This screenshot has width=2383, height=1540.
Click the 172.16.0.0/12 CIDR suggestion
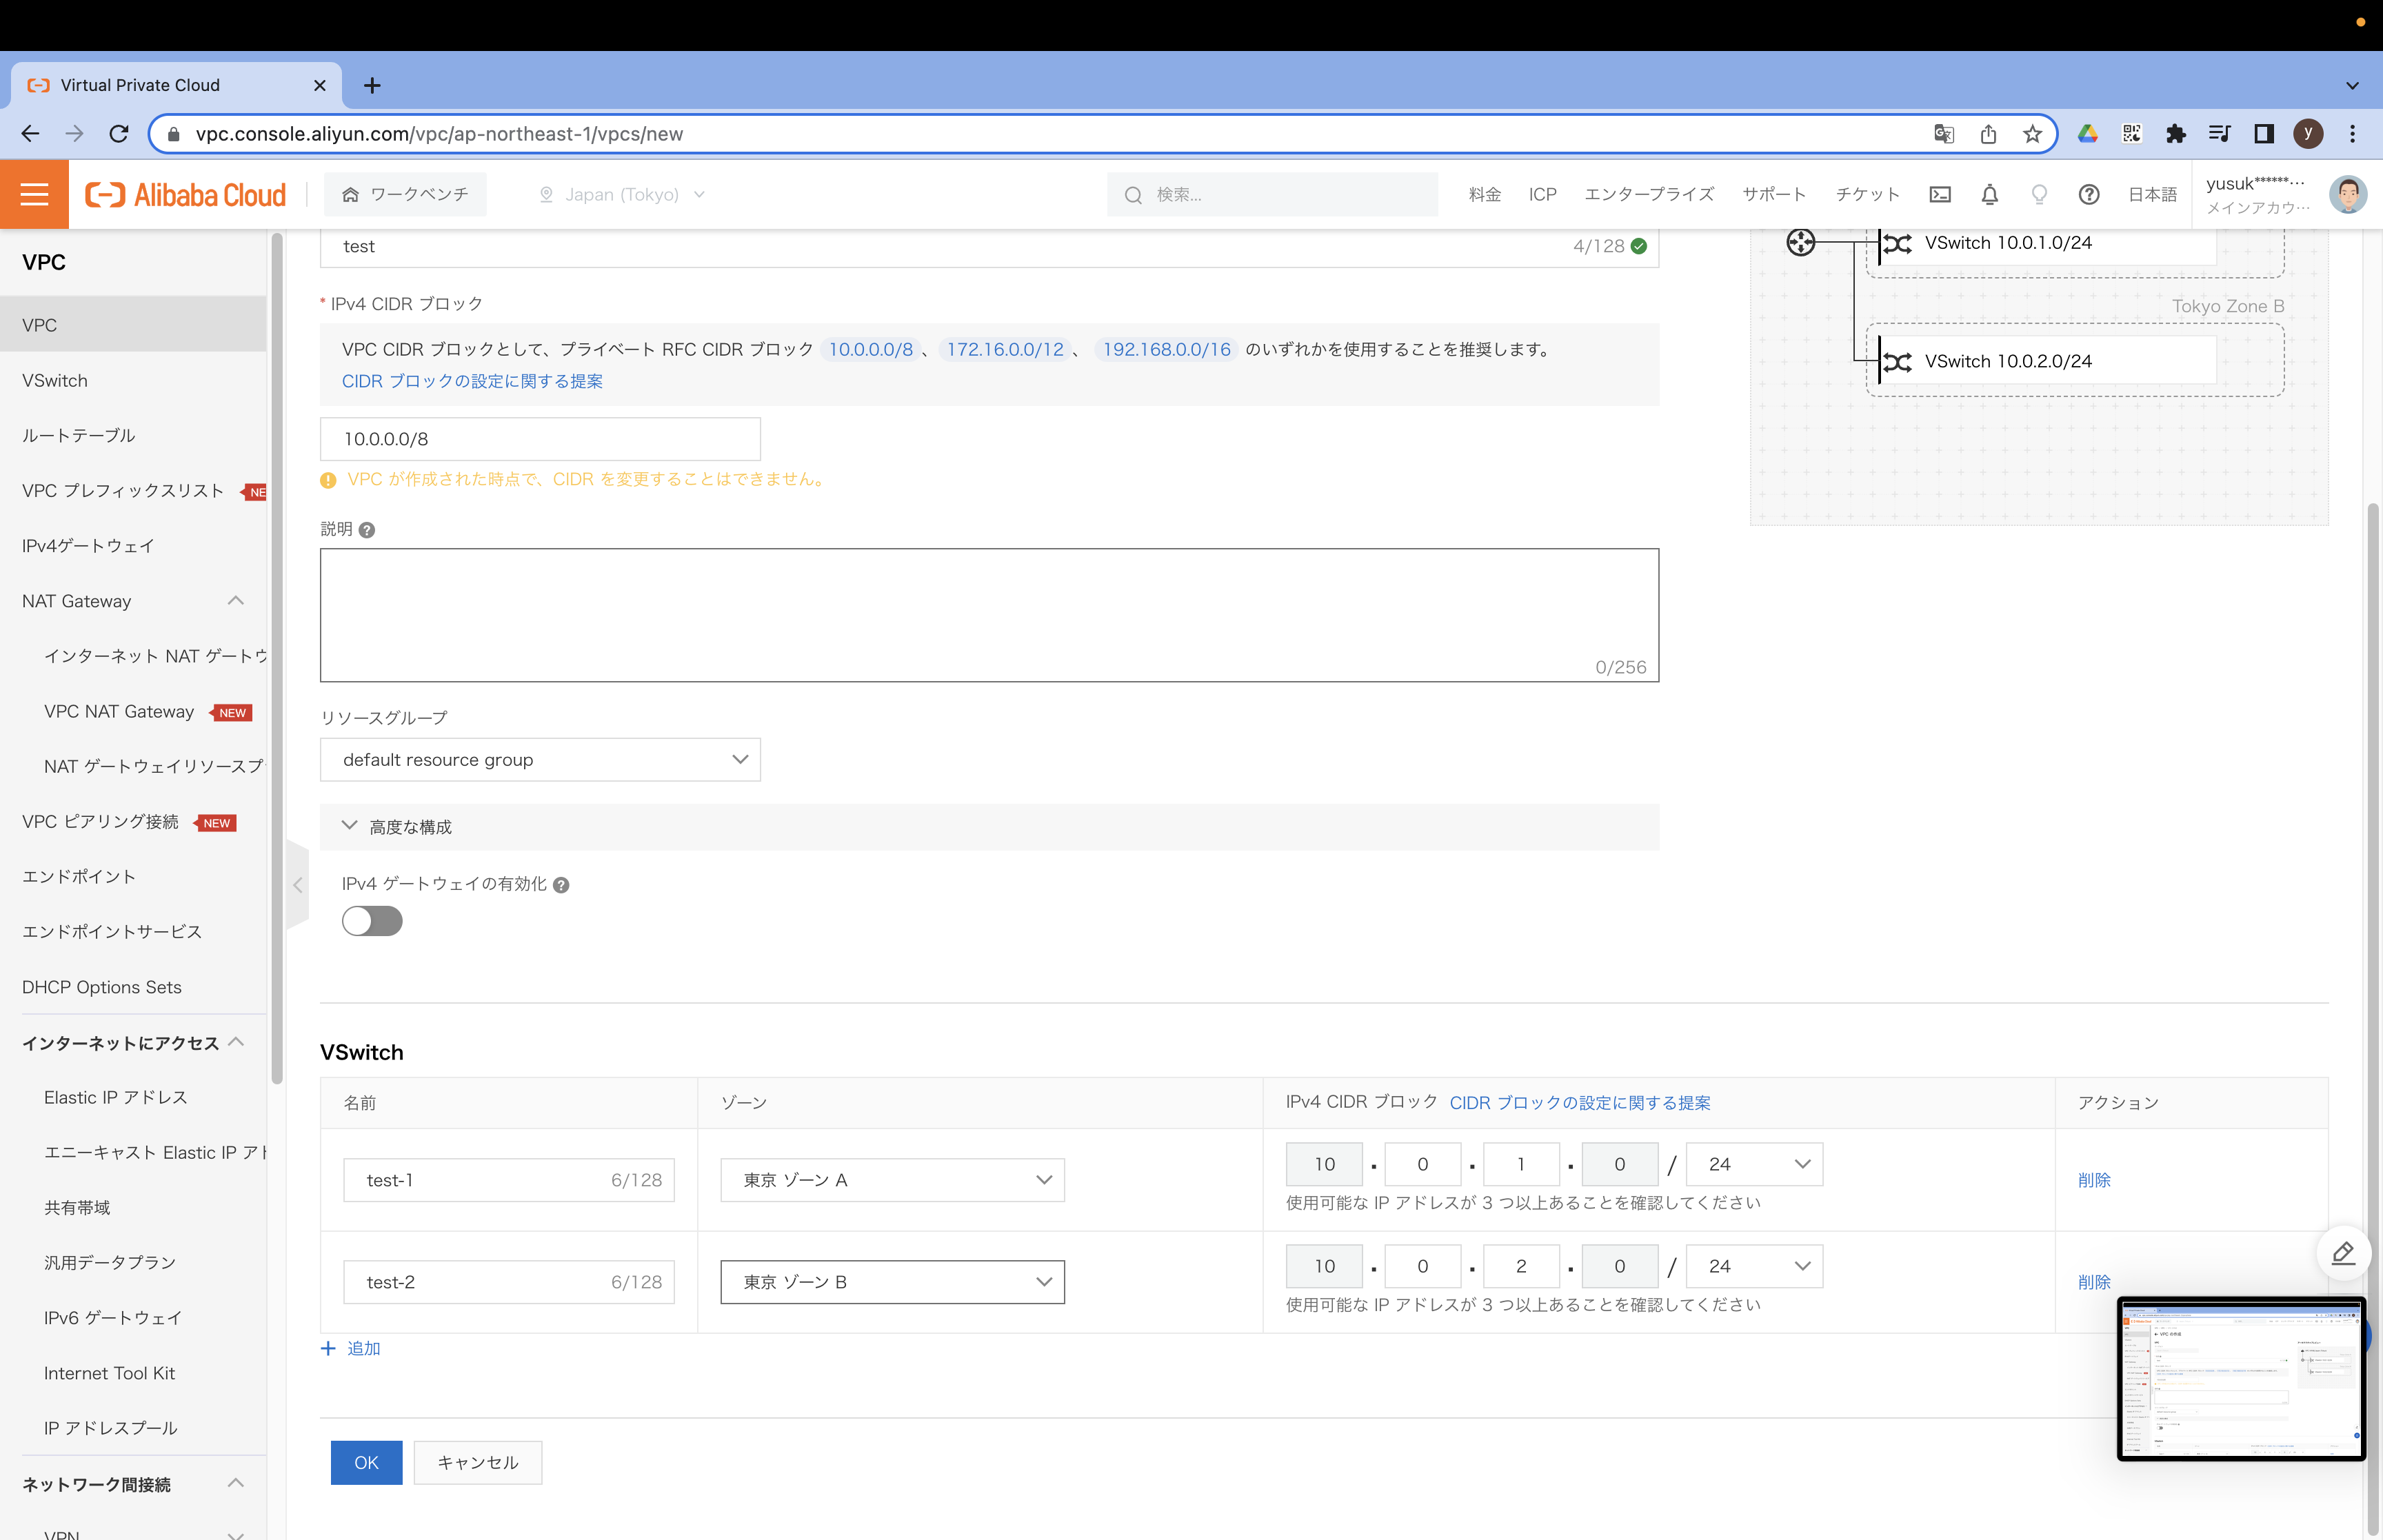1004,349
